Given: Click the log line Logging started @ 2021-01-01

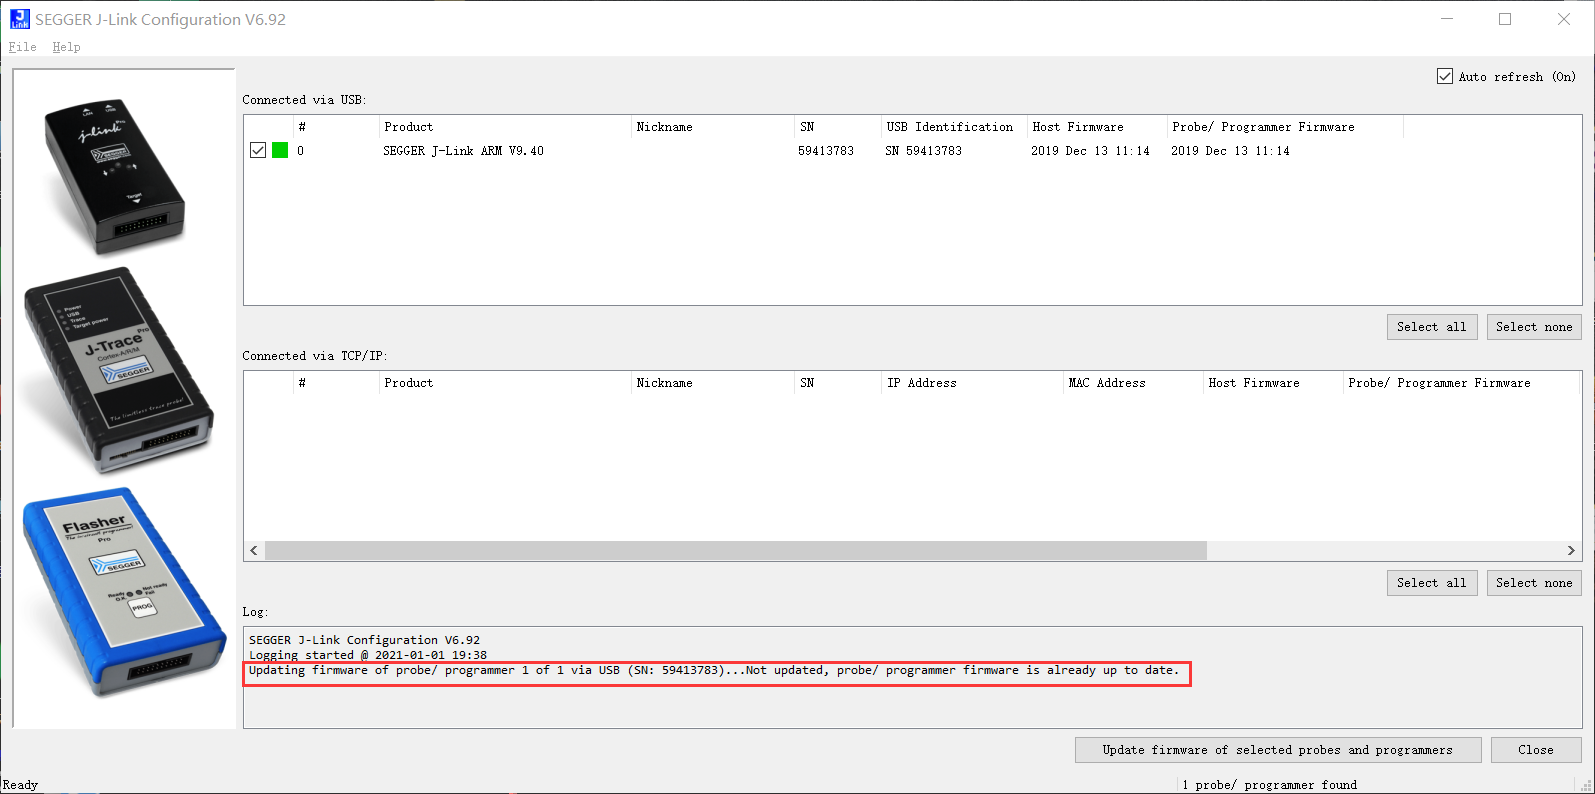Looking at the screenshot, I should 368,655.
